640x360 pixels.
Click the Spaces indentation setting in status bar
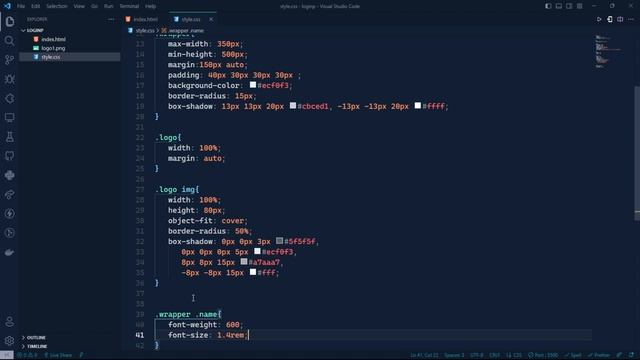coord(454,355)
